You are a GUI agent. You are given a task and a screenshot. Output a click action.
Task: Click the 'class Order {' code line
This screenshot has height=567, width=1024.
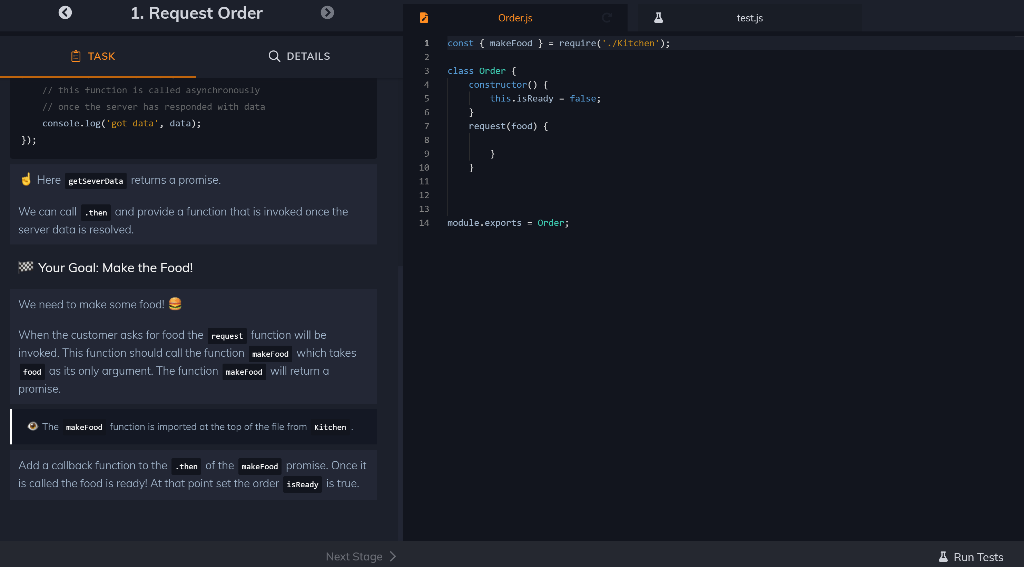(481, 71)
